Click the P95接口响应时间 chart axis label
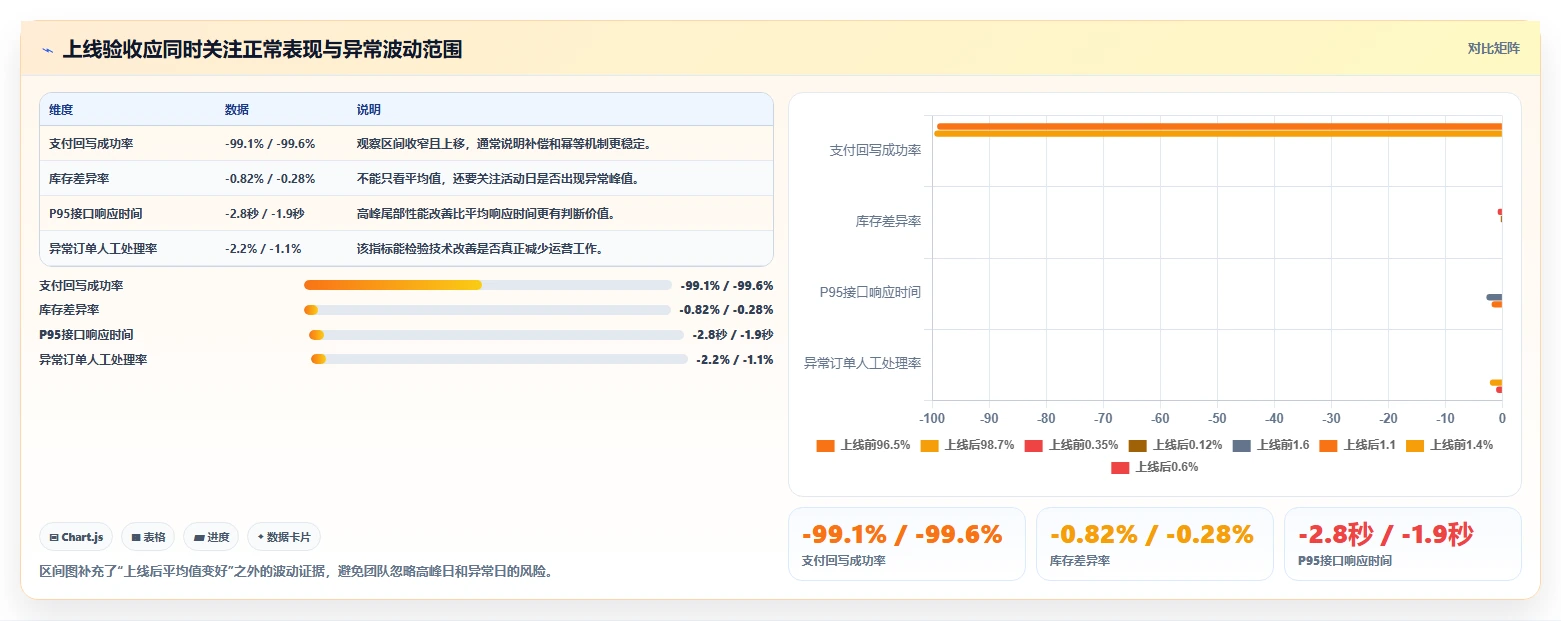The width and height of the screenshot is (1561, 621). 870,292
